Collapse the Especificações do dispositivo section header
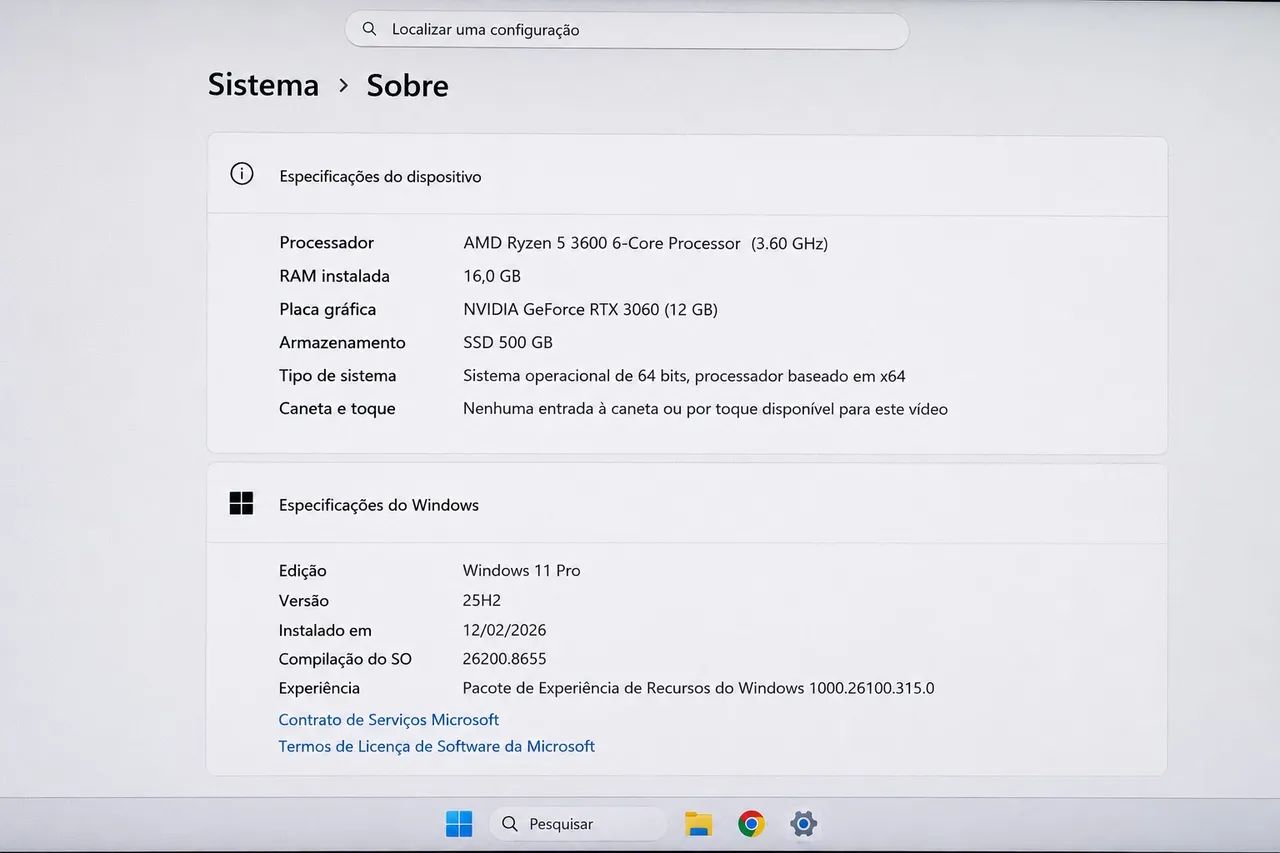Screen dimensions: 1280x853 687,176
